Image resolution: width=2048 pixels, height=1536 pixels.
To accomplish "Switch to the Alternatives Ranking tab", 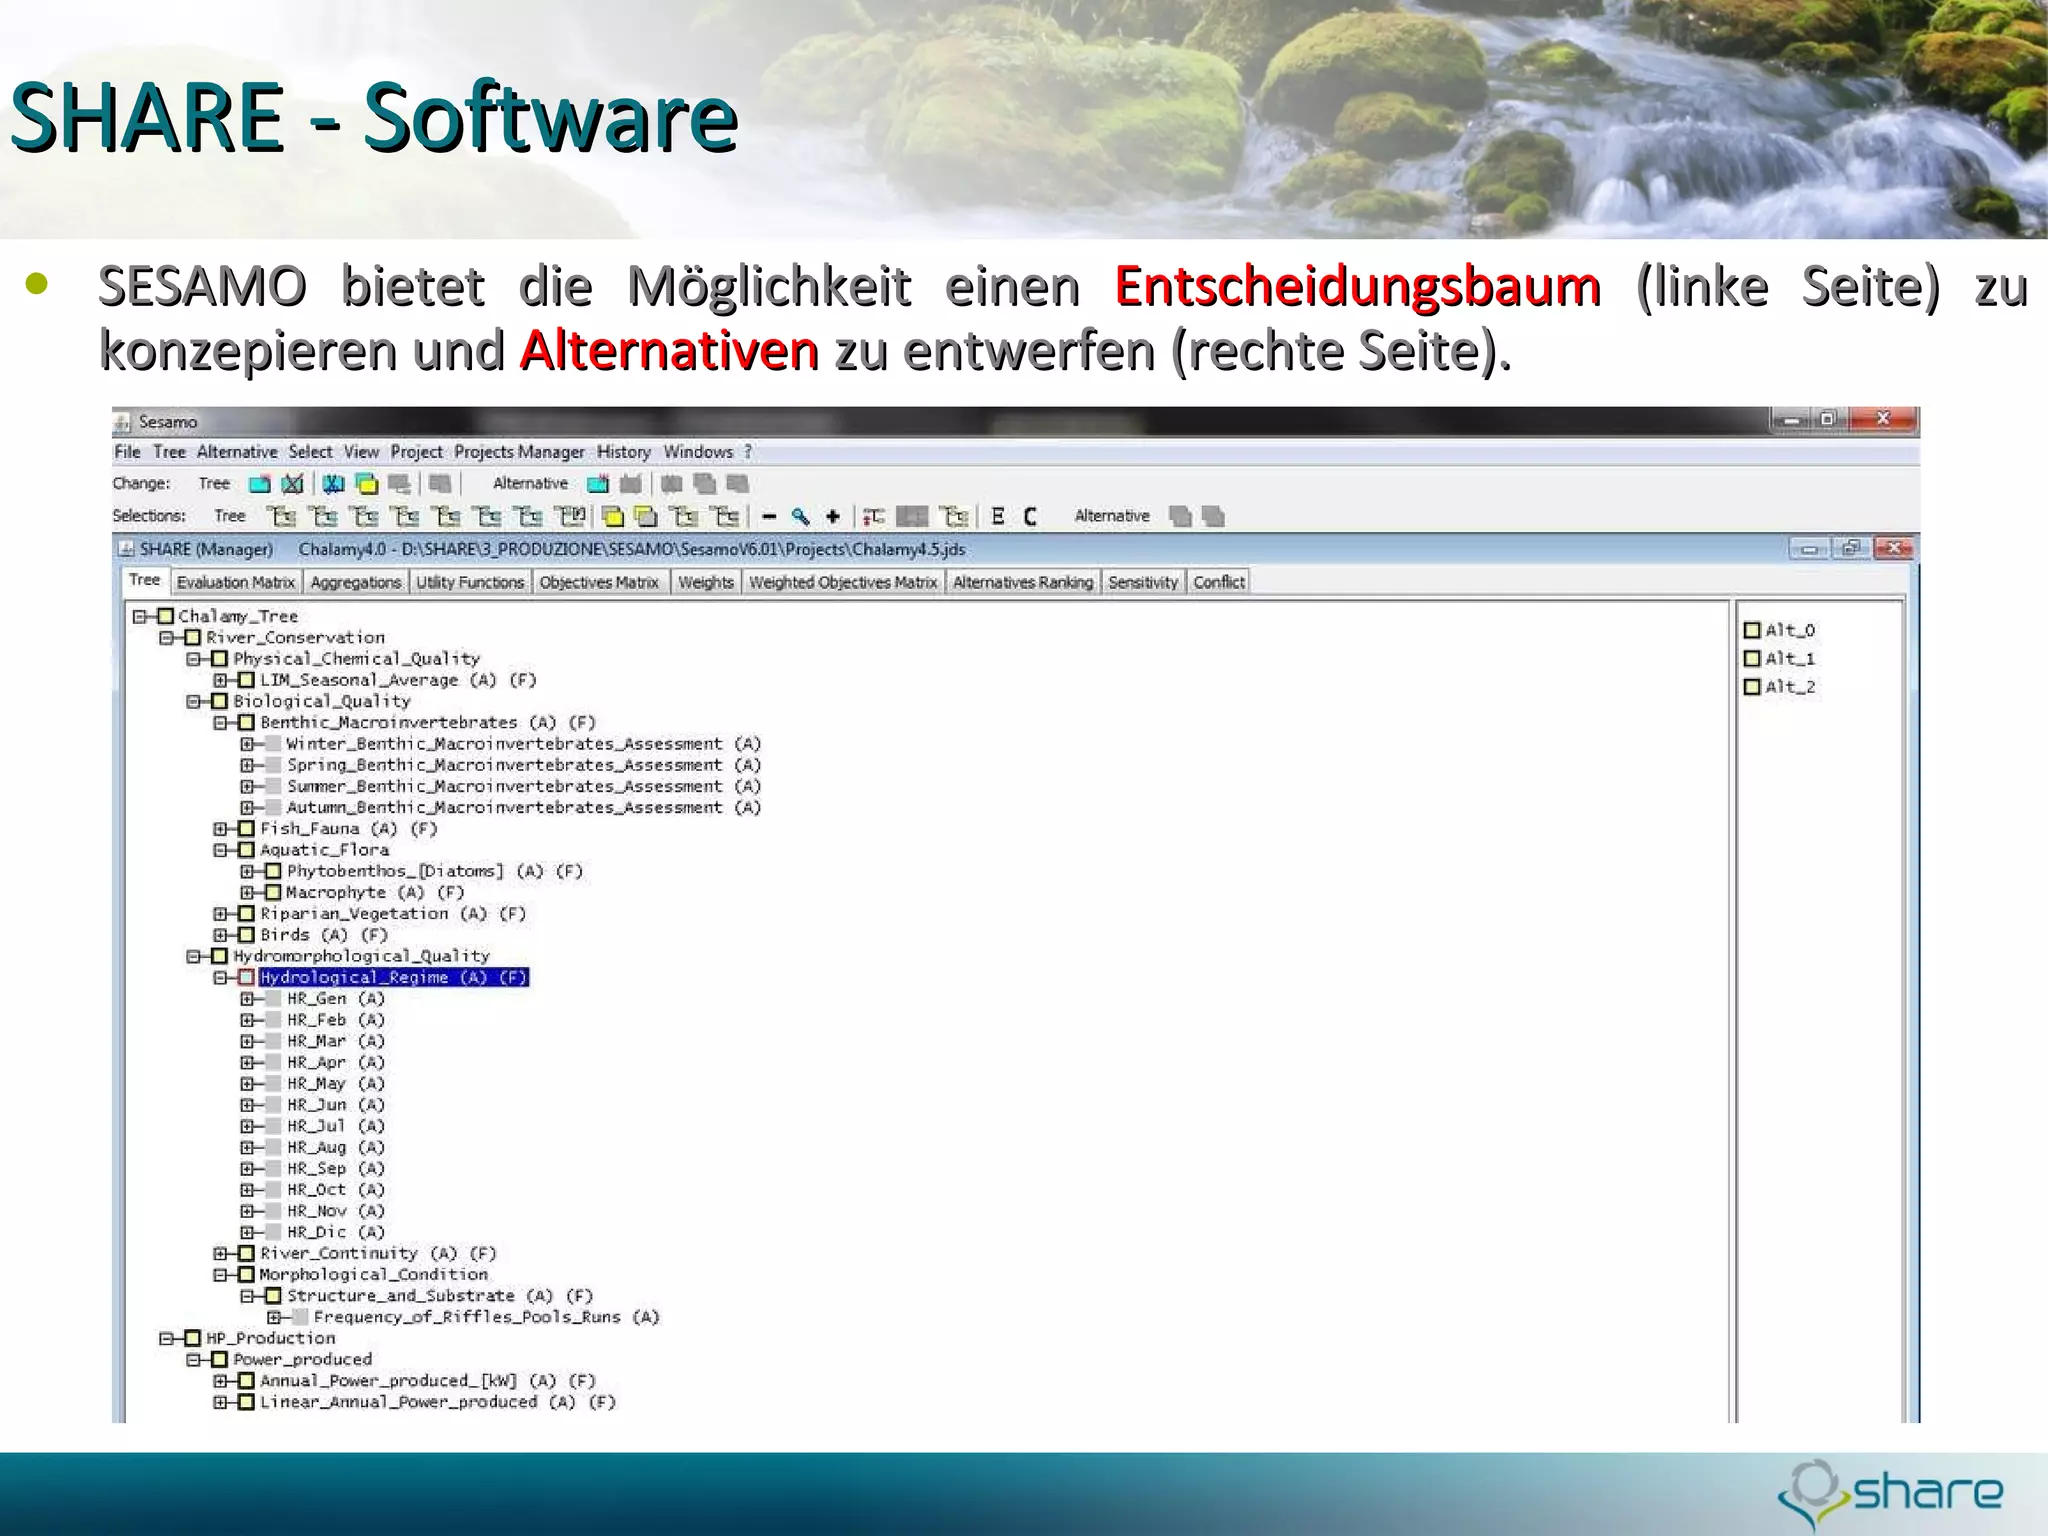I will pyautogui.click(x=1022, y=582).
